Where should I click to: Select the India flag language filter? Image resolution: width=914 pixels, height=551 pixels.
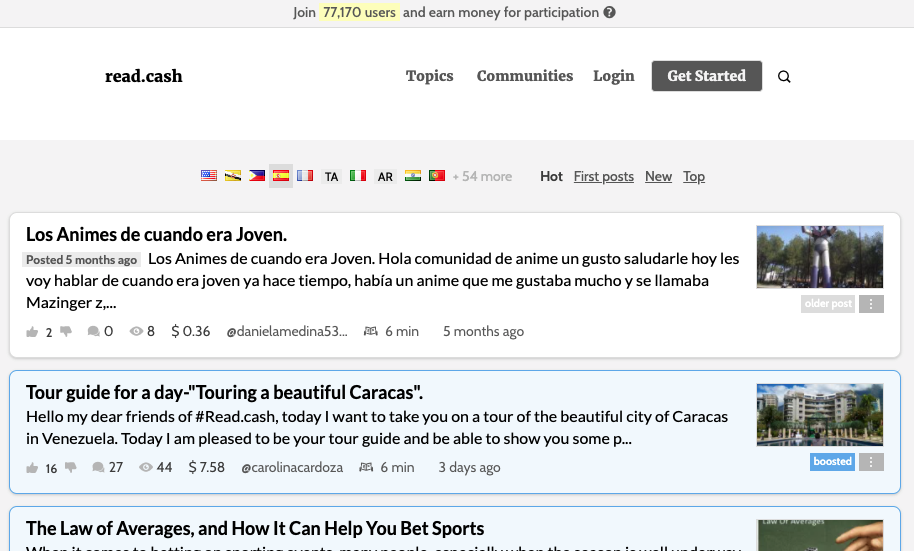413,176
